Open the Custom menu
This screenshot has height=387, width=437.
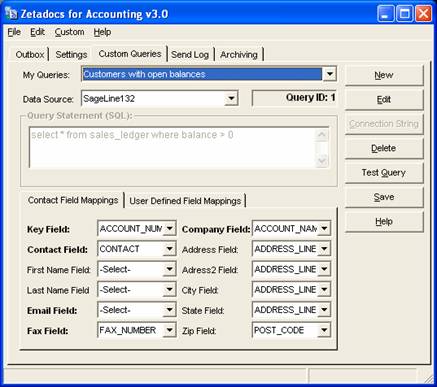pyautogui.click(x=69, y=32)
